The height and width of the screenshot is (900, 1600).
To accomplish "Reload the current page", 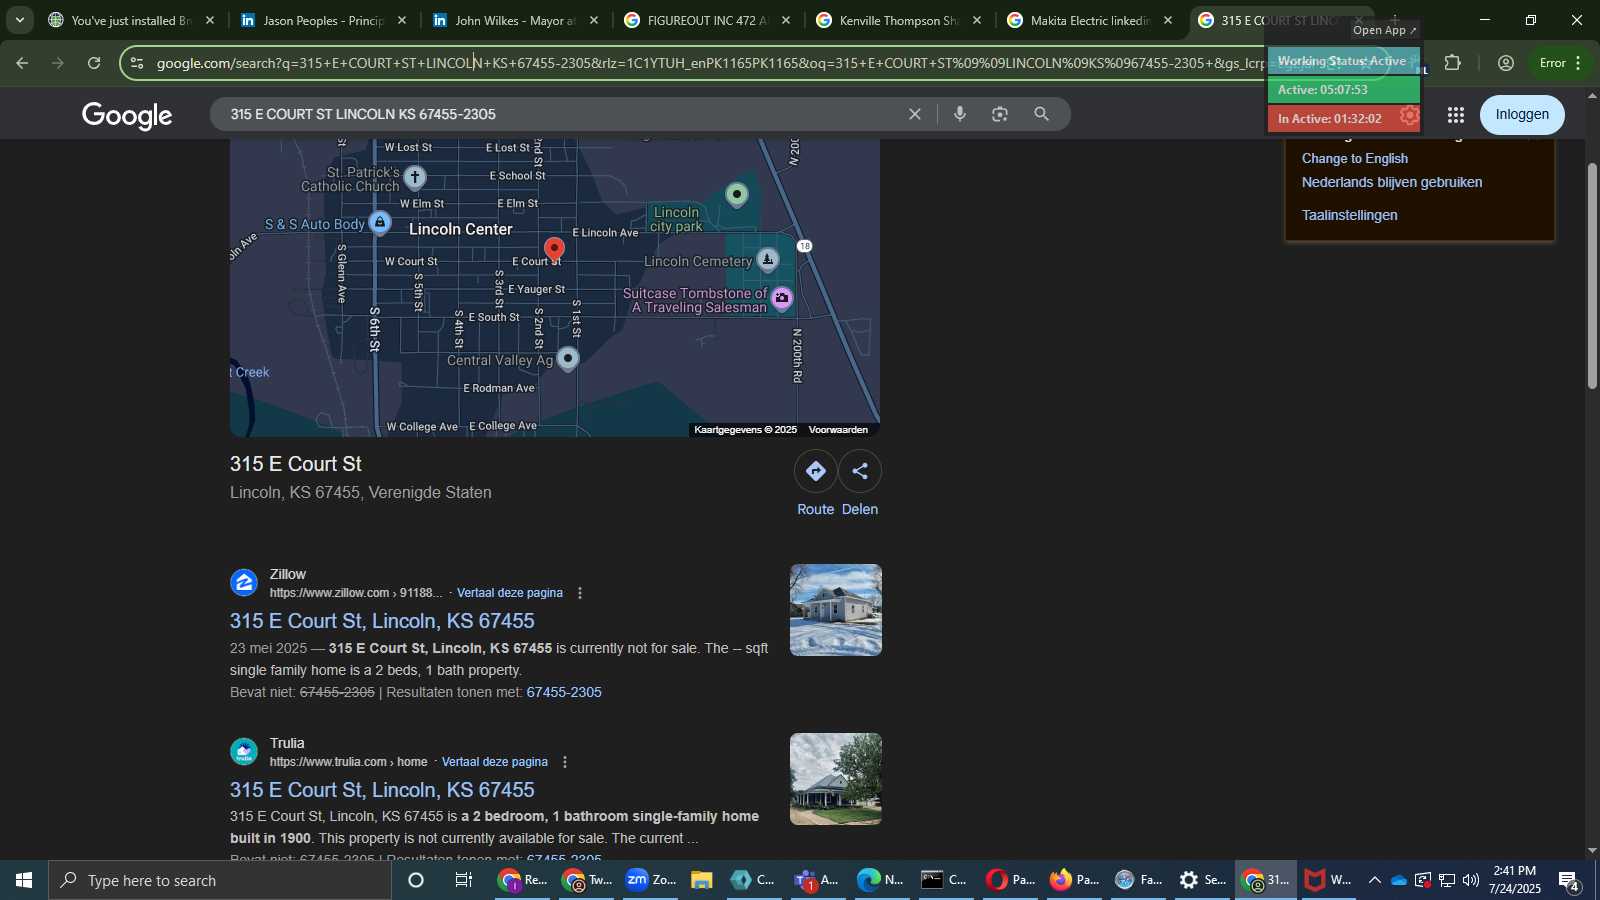I will click(x=94, y=63).
